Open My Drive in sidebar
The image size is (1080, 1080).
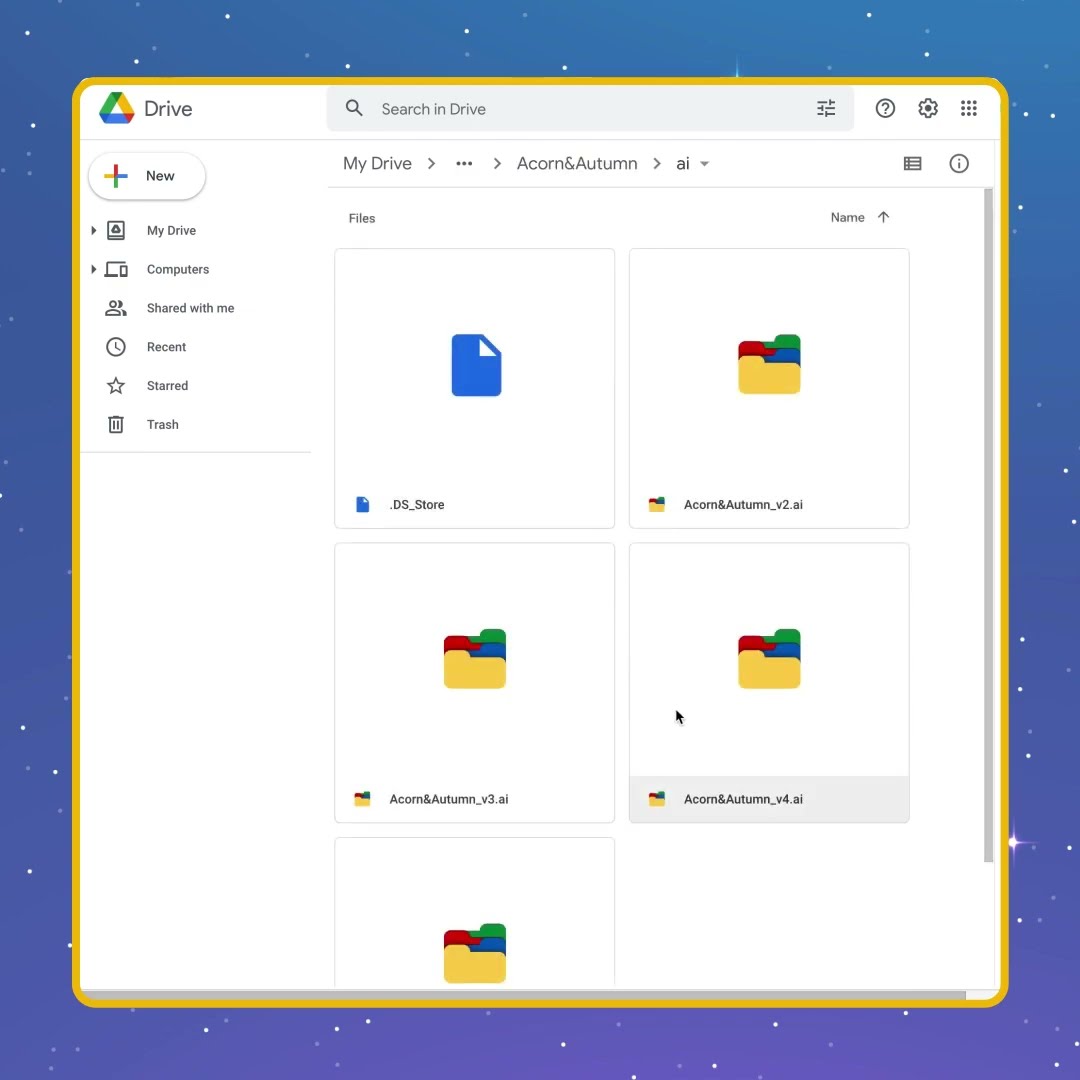coord(171,231)
